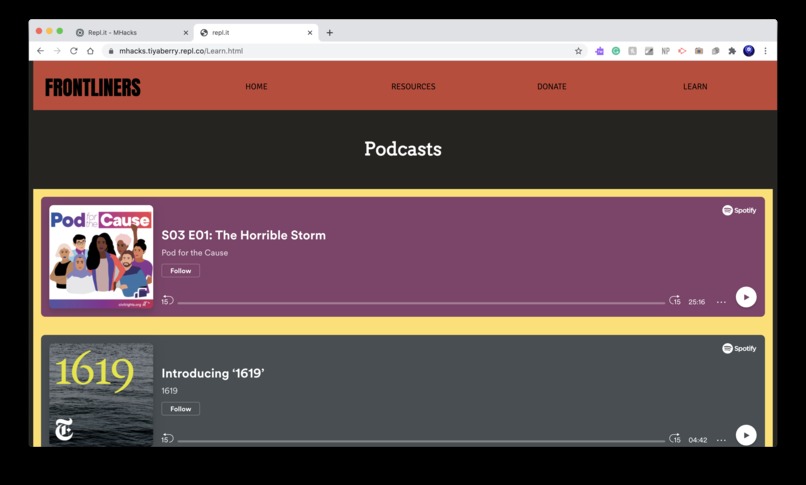Screen dimensions: 806x485
Task: Follow the 1619 podcast
Action: pyautogui.click(x=180, y=409)
